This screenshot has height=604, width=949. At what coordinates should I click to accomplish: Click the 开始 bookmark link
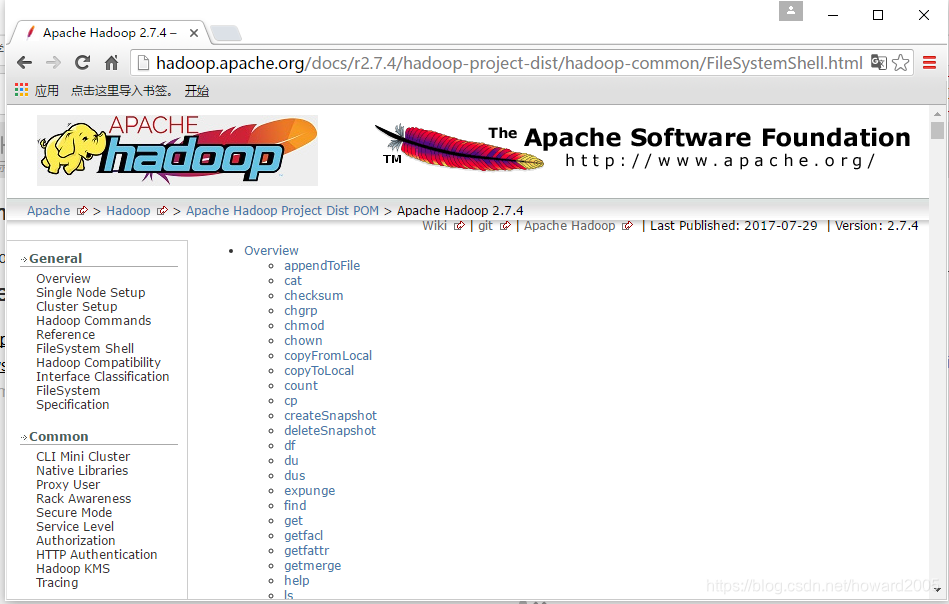197,91
